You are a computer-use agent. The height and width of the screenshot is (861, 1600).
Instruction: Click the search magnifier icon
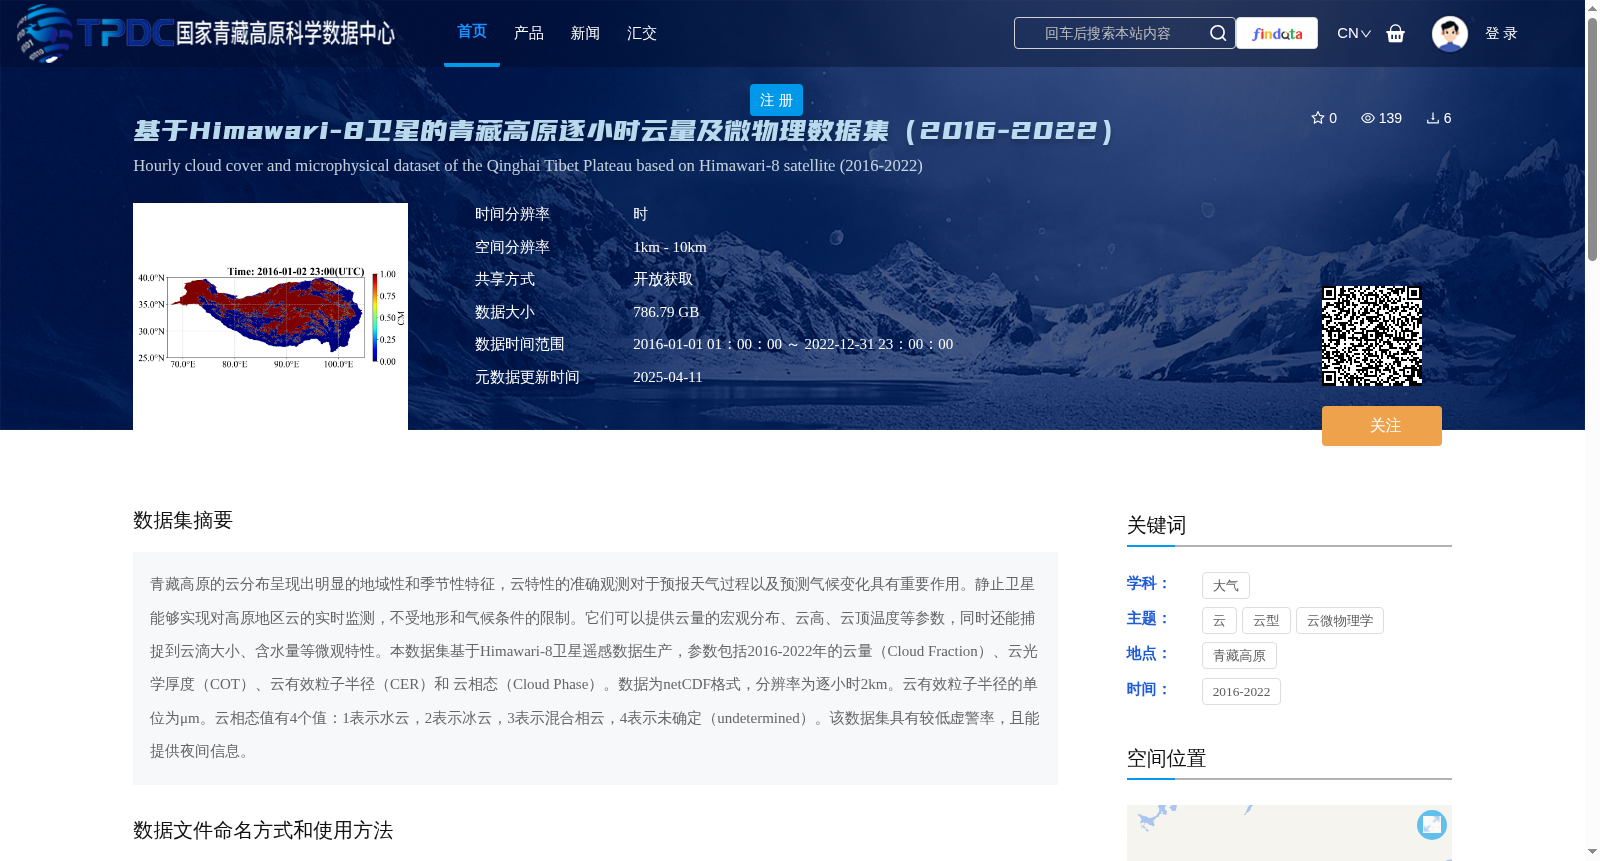click(1218, 33)
